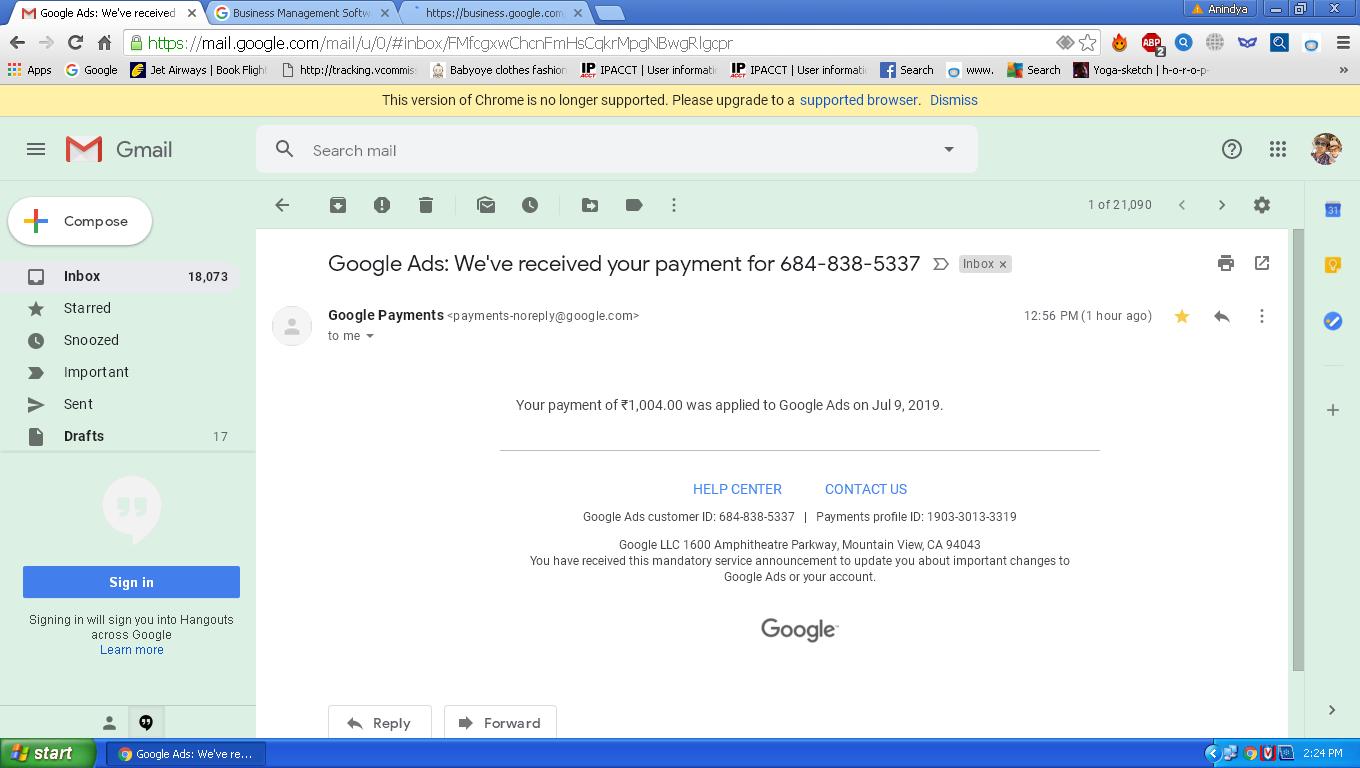Screen dimensions: 1360x768
Task: Switch to the business.google.com tab
Action: [494, 13]
